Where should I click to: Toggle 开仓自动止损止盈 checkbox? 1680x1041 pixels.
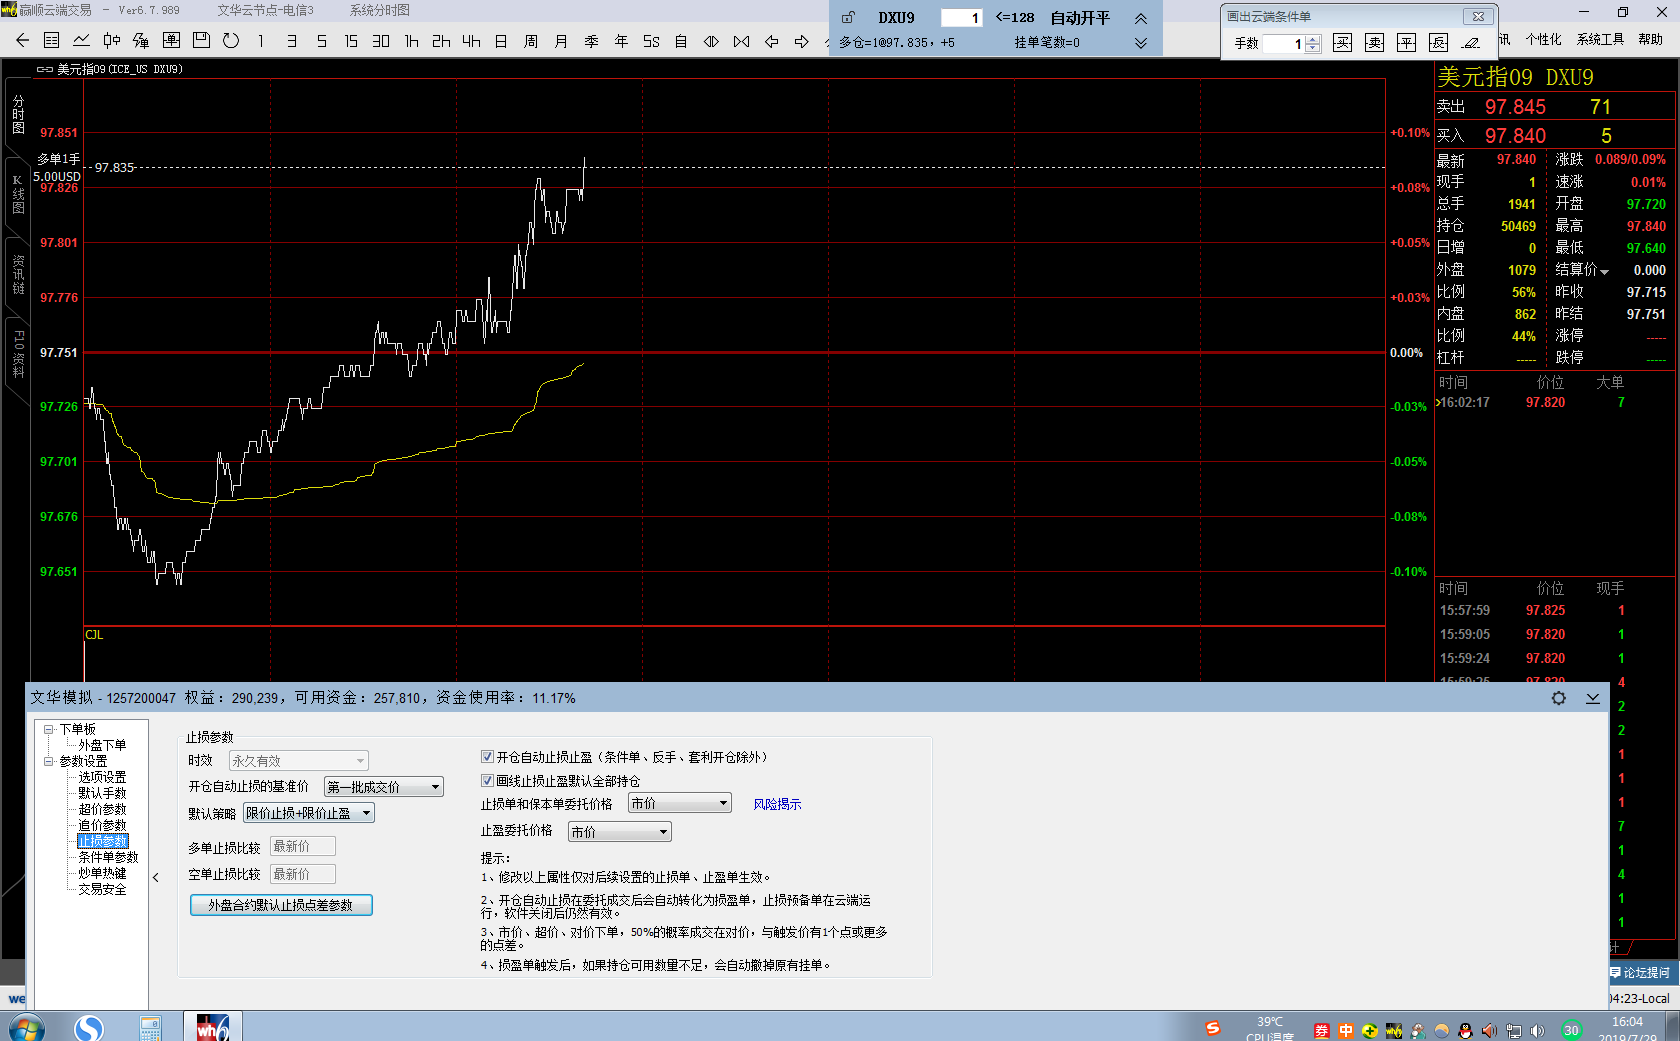(488, 757)
